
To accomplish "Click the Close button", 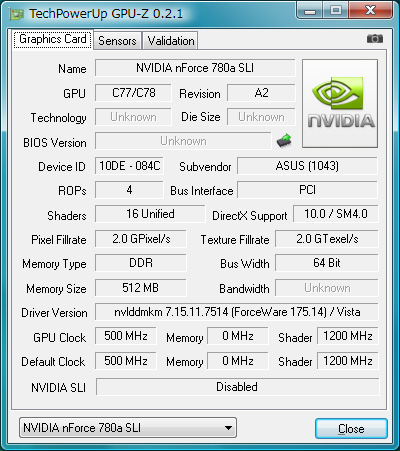I will [351, 429].
